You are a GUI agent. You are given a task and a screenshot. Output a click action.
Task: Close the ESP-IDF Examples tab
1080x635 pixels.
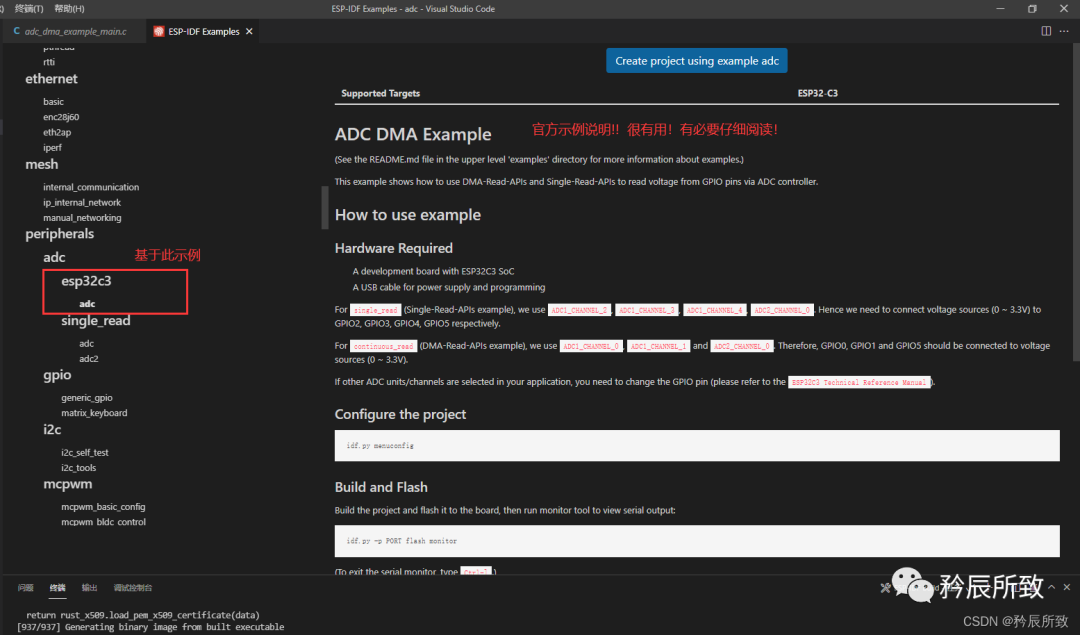pos(249,31)
